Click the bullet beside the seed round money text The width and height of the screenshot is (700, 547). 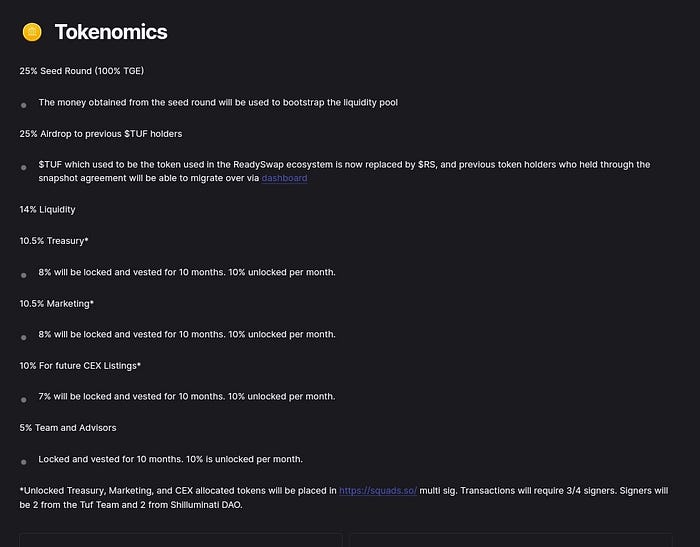point(24,104)
